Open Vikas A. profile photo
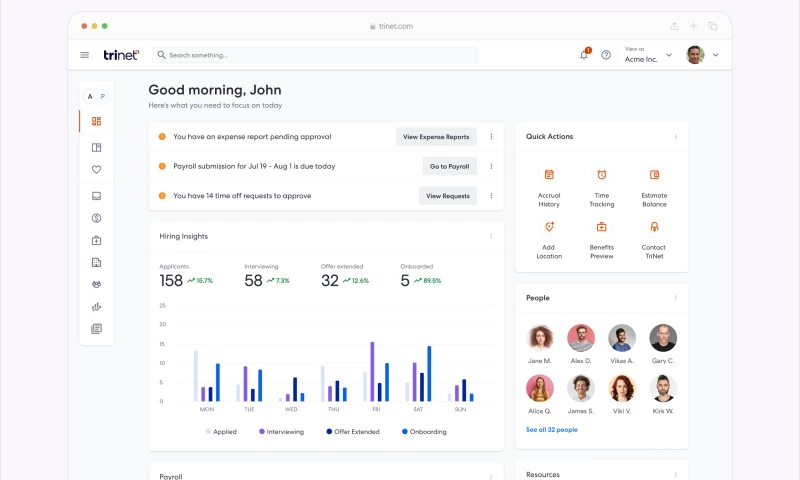This screenshot has height=480, width=800. (622, 338)
